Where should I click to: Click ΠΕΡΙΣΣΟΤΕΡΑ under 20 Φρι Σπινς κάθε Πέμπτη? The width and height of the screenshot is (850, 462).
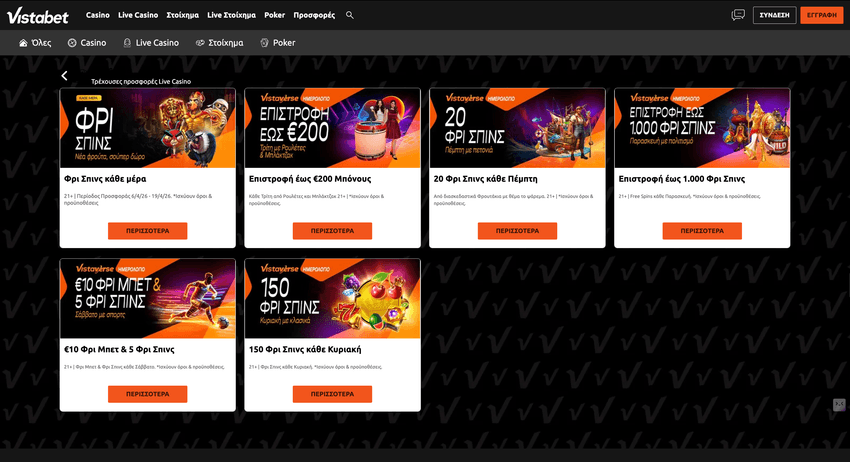[517, 231]
